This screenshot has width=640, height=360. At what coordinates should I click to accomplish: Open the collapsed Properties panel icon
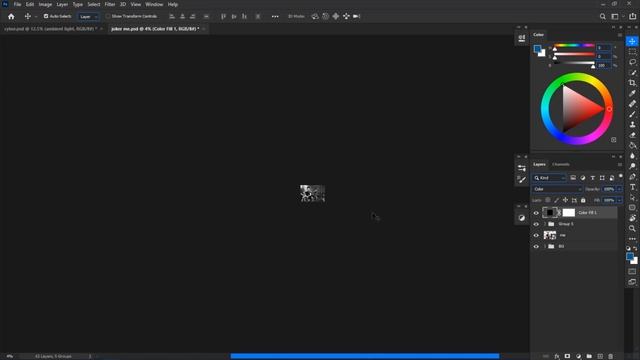(522, 168)
